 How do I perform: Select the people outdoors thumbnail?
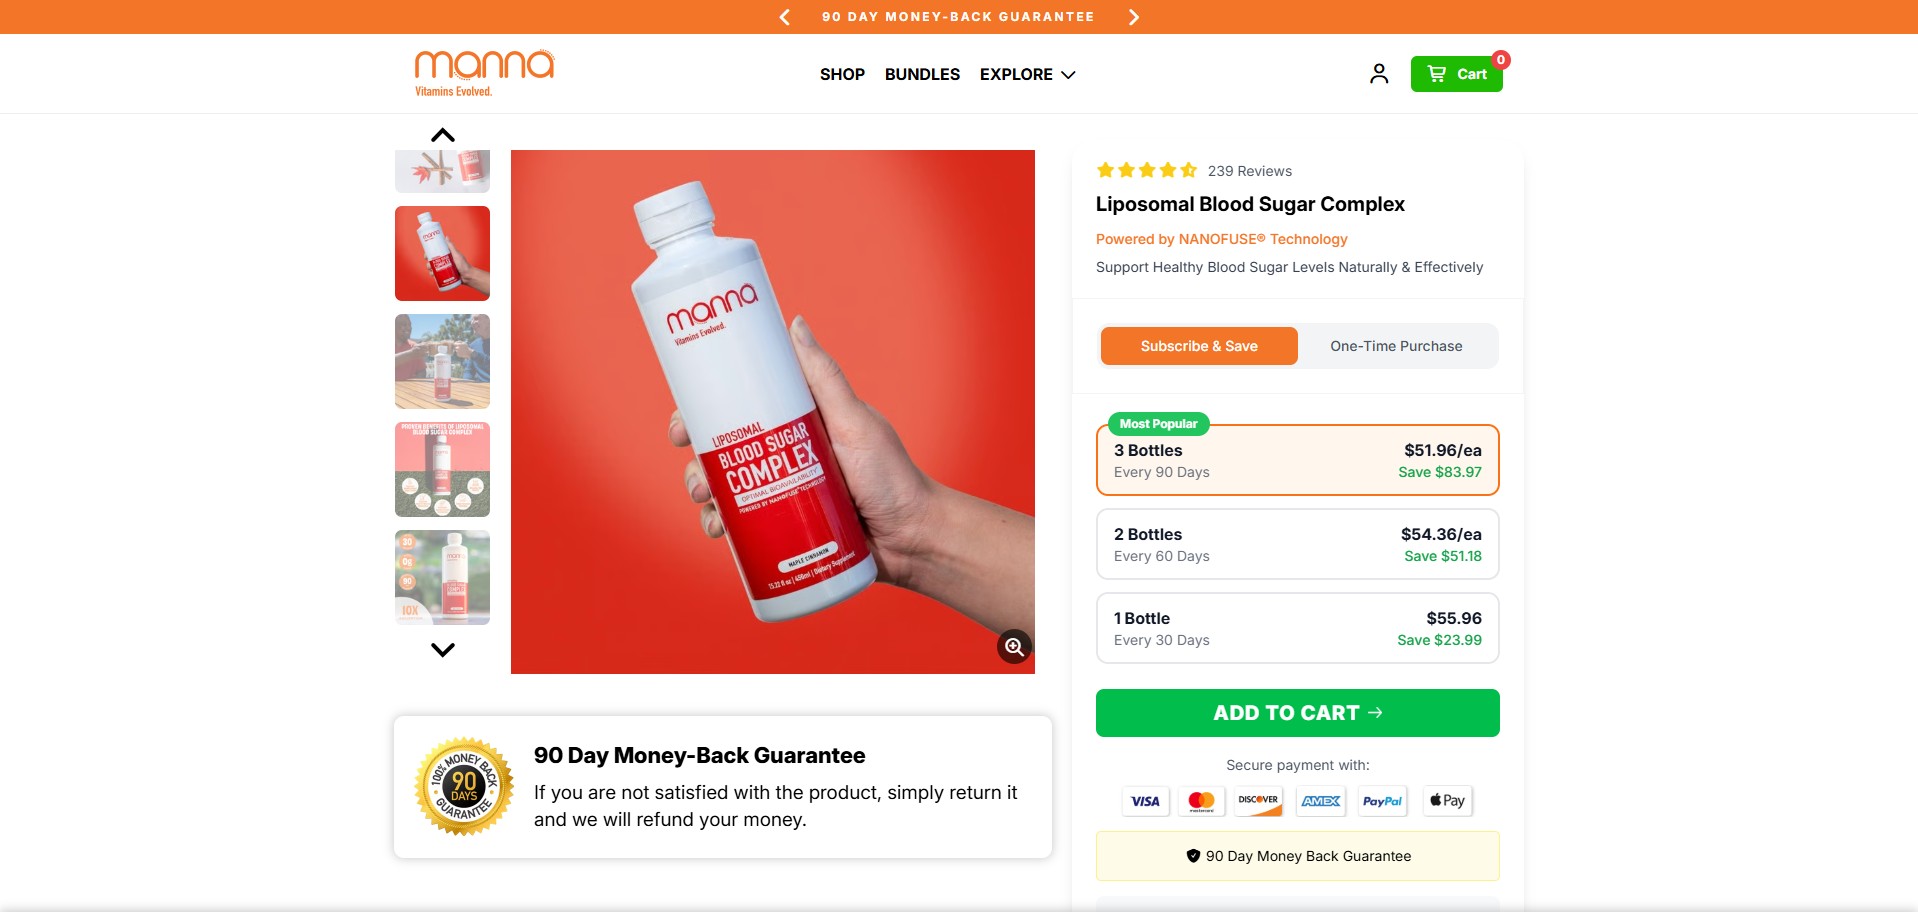(x=442, y=361)
